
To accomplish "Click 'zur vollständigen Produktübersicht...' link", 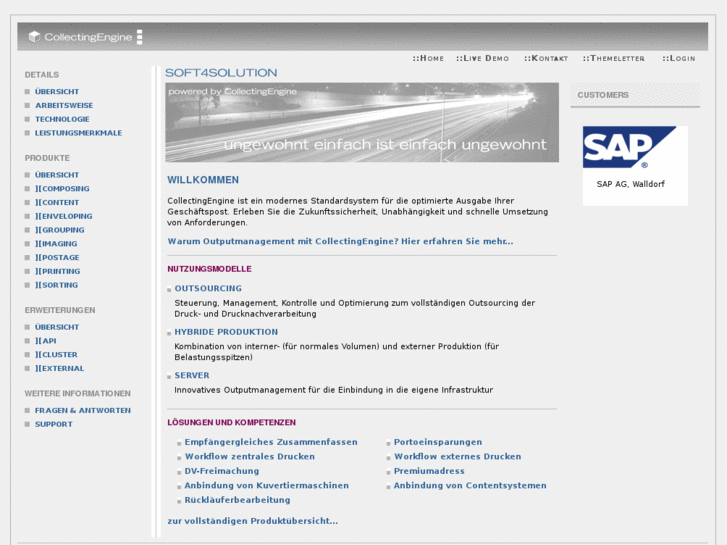I will click(x=253, y=521).
